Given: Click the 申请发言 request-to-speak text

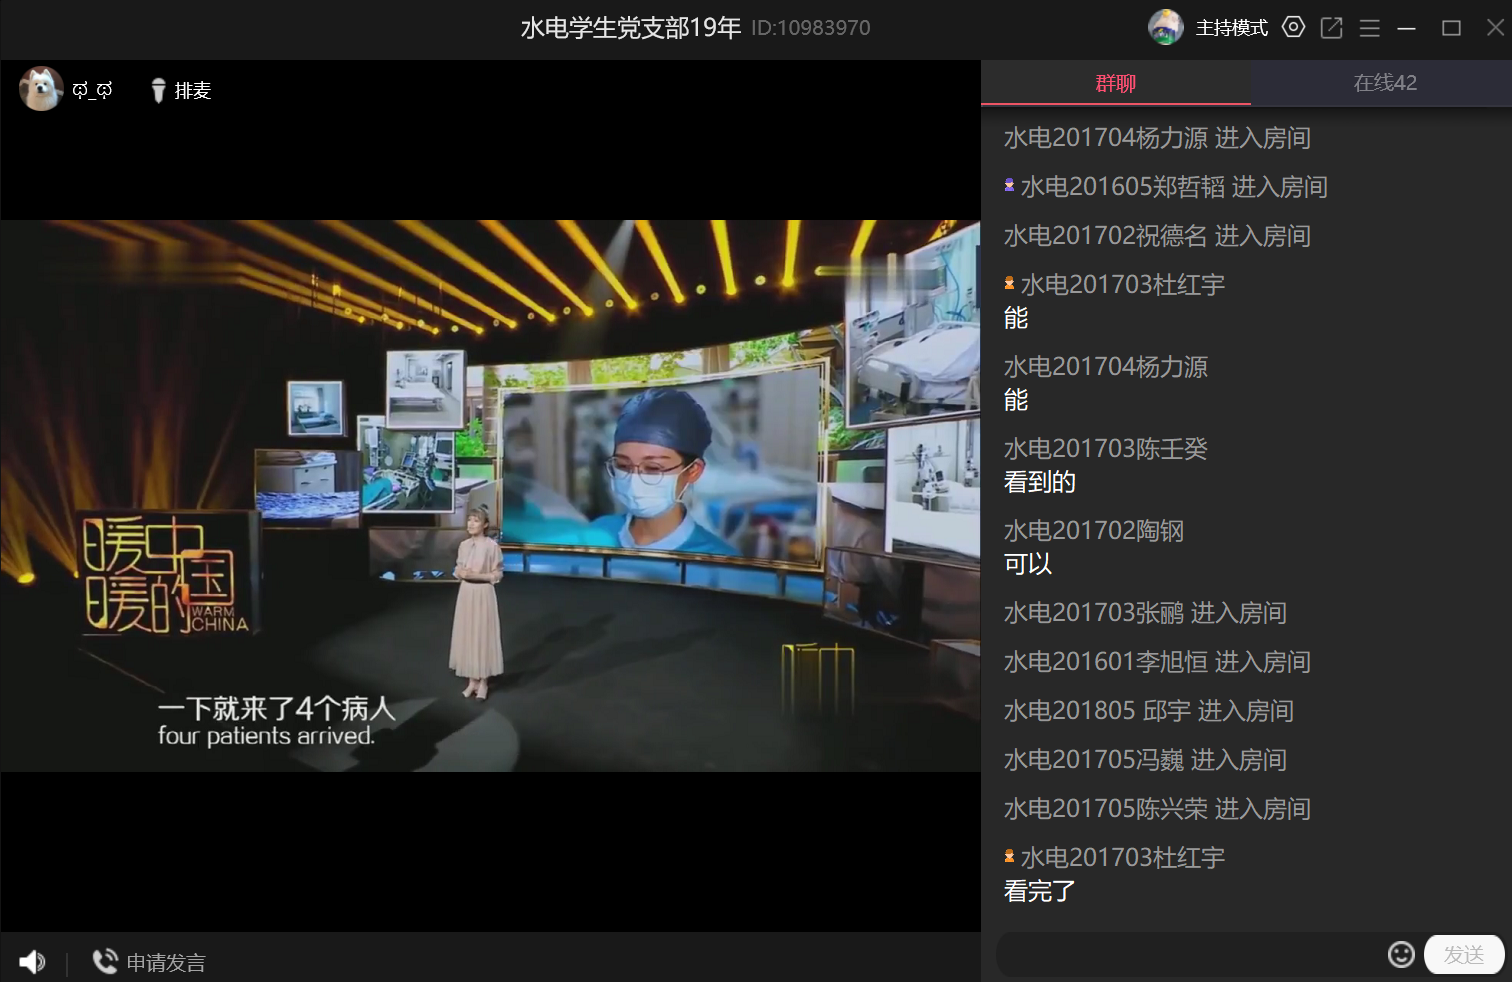Looking at the screenshot, I should (x=166, y=963).
